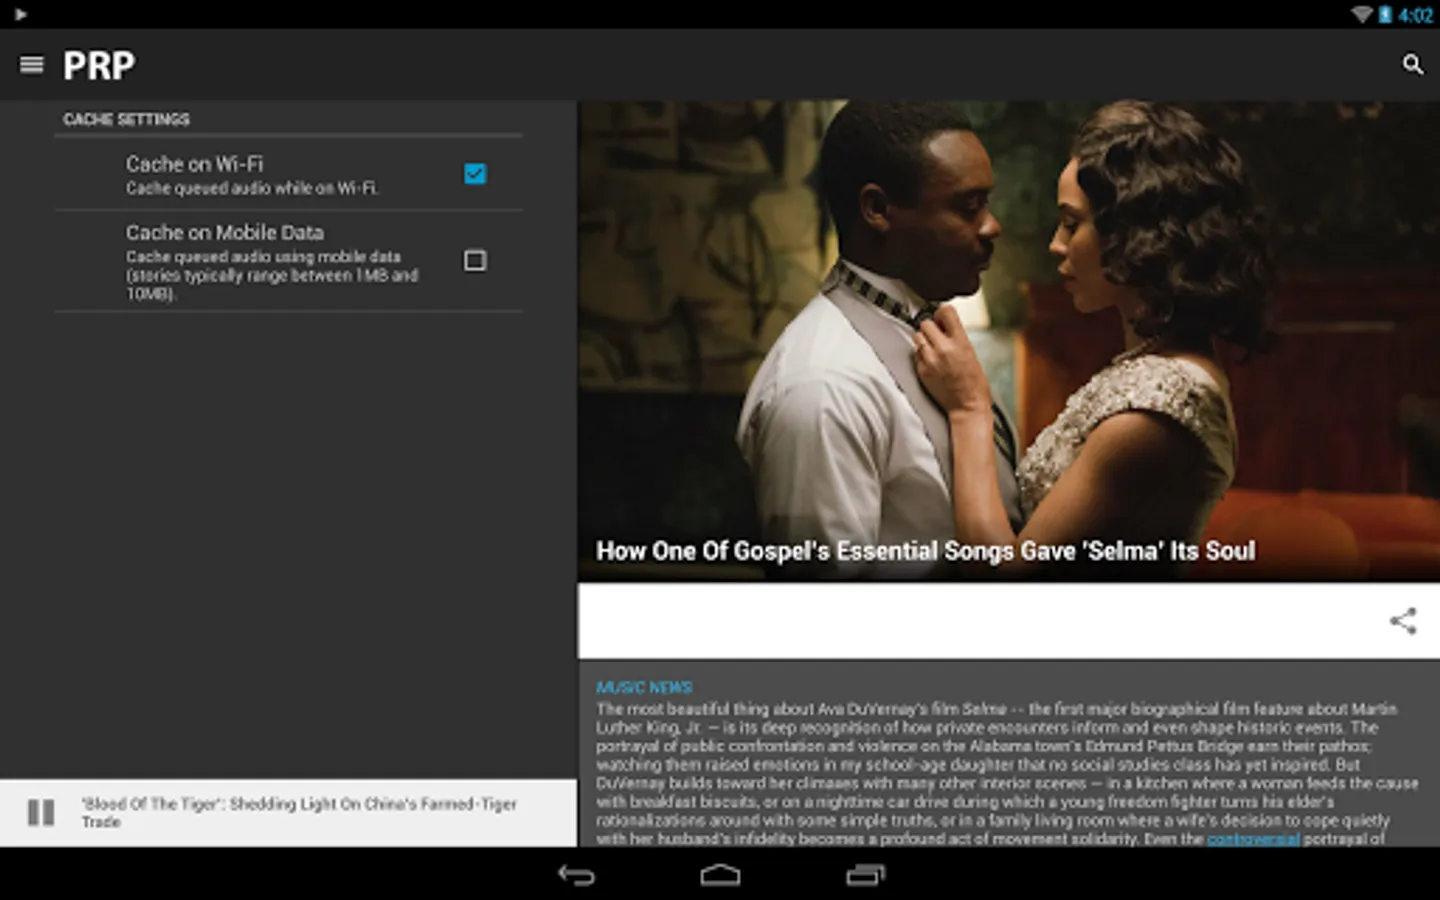Select the 'Cache on Mobile Data' title
The height and width of the screenshot is (900, 1440).
[225, 233]
